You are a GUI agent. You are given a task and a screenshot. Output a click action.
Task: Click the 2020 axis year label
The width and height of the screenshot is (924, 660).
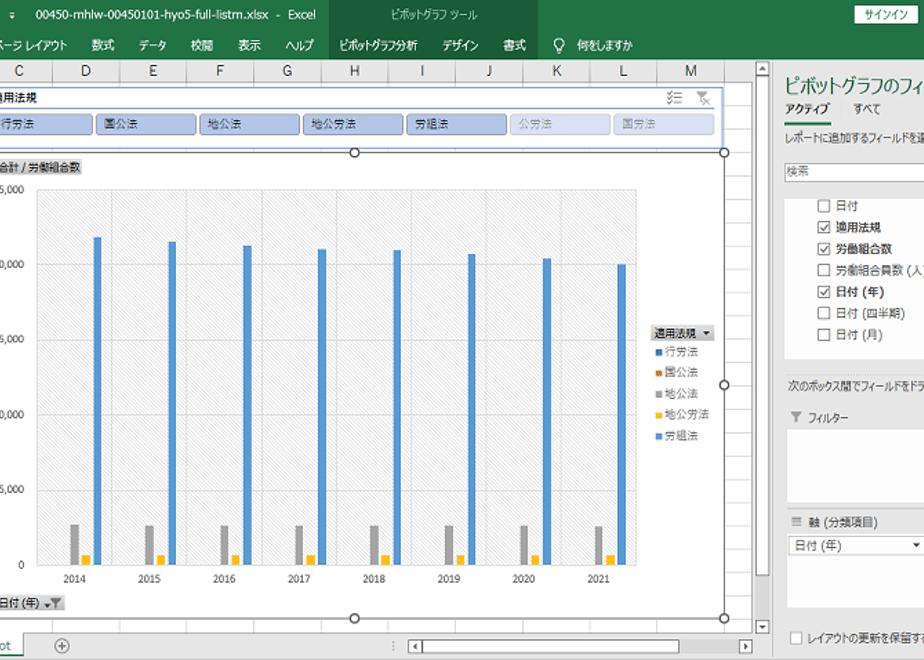[523, 579]
